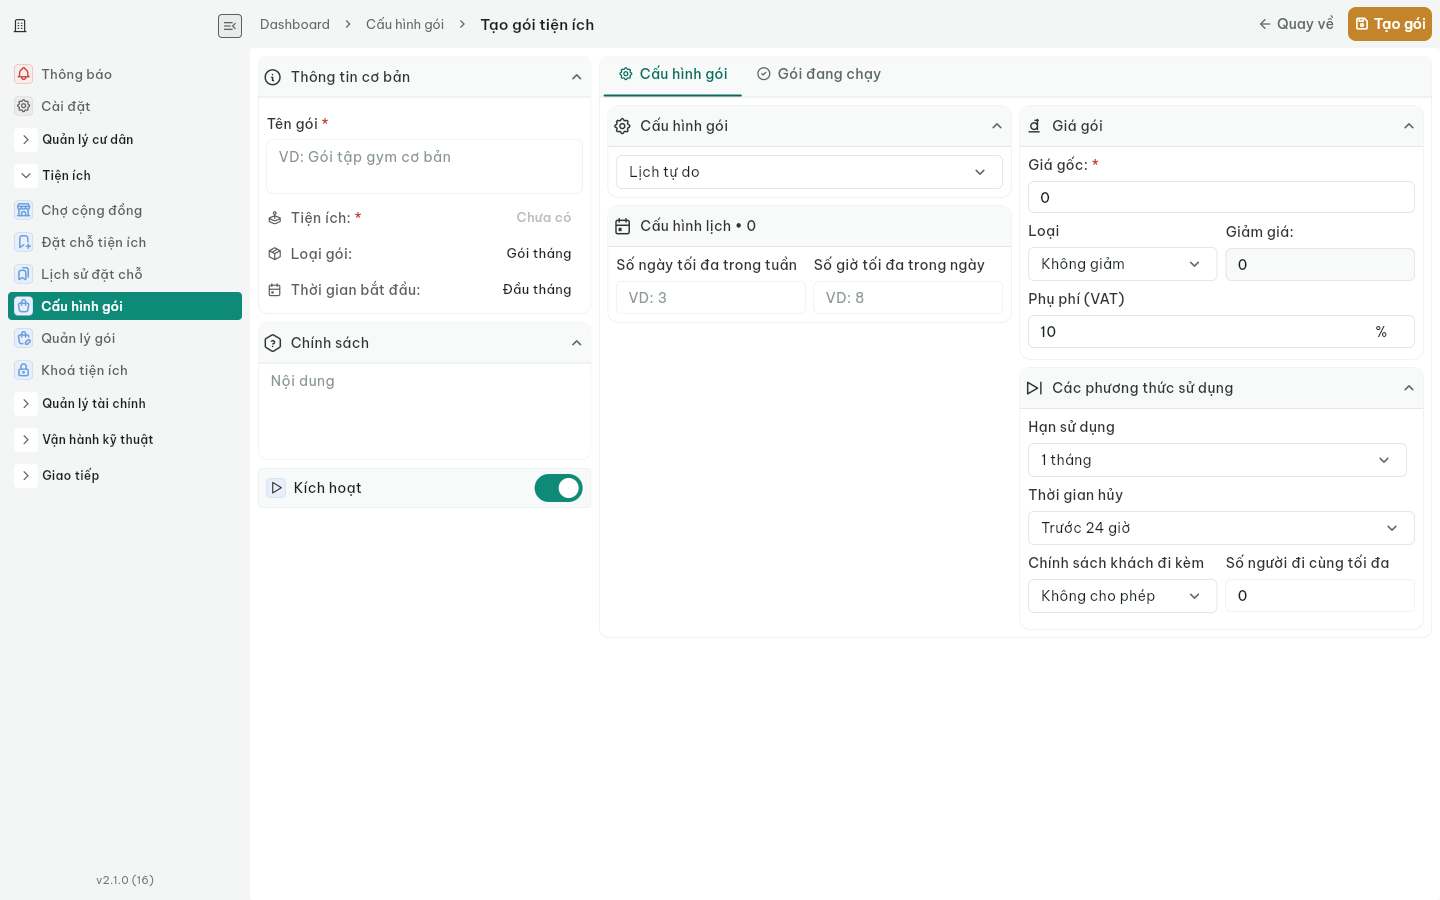Image resolution: width=1440 pixels, height=900 pixels.
Task: Click the Phụ phí (VAT) input
Action: 1221,331
